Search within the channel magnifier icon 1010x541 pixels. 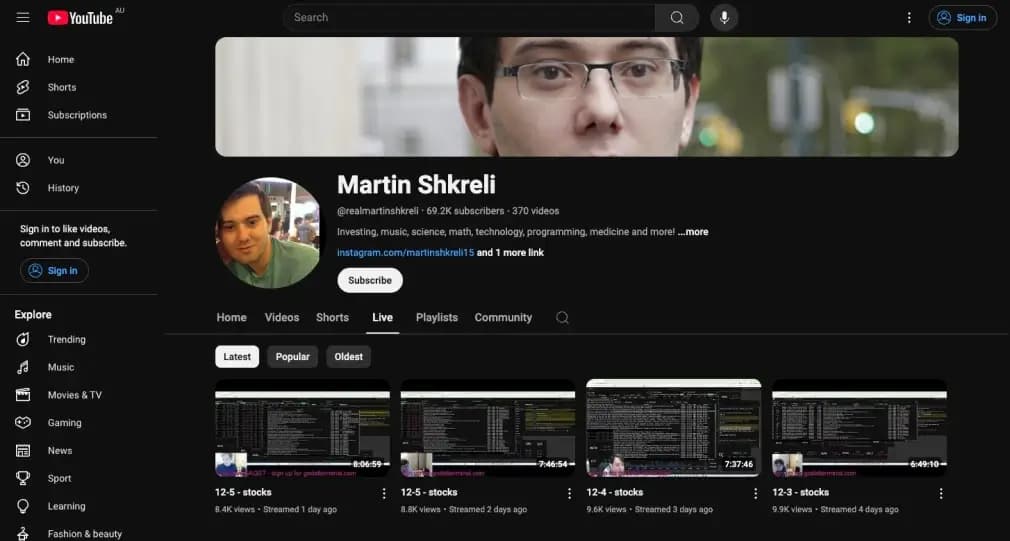(x=562, y=318)
